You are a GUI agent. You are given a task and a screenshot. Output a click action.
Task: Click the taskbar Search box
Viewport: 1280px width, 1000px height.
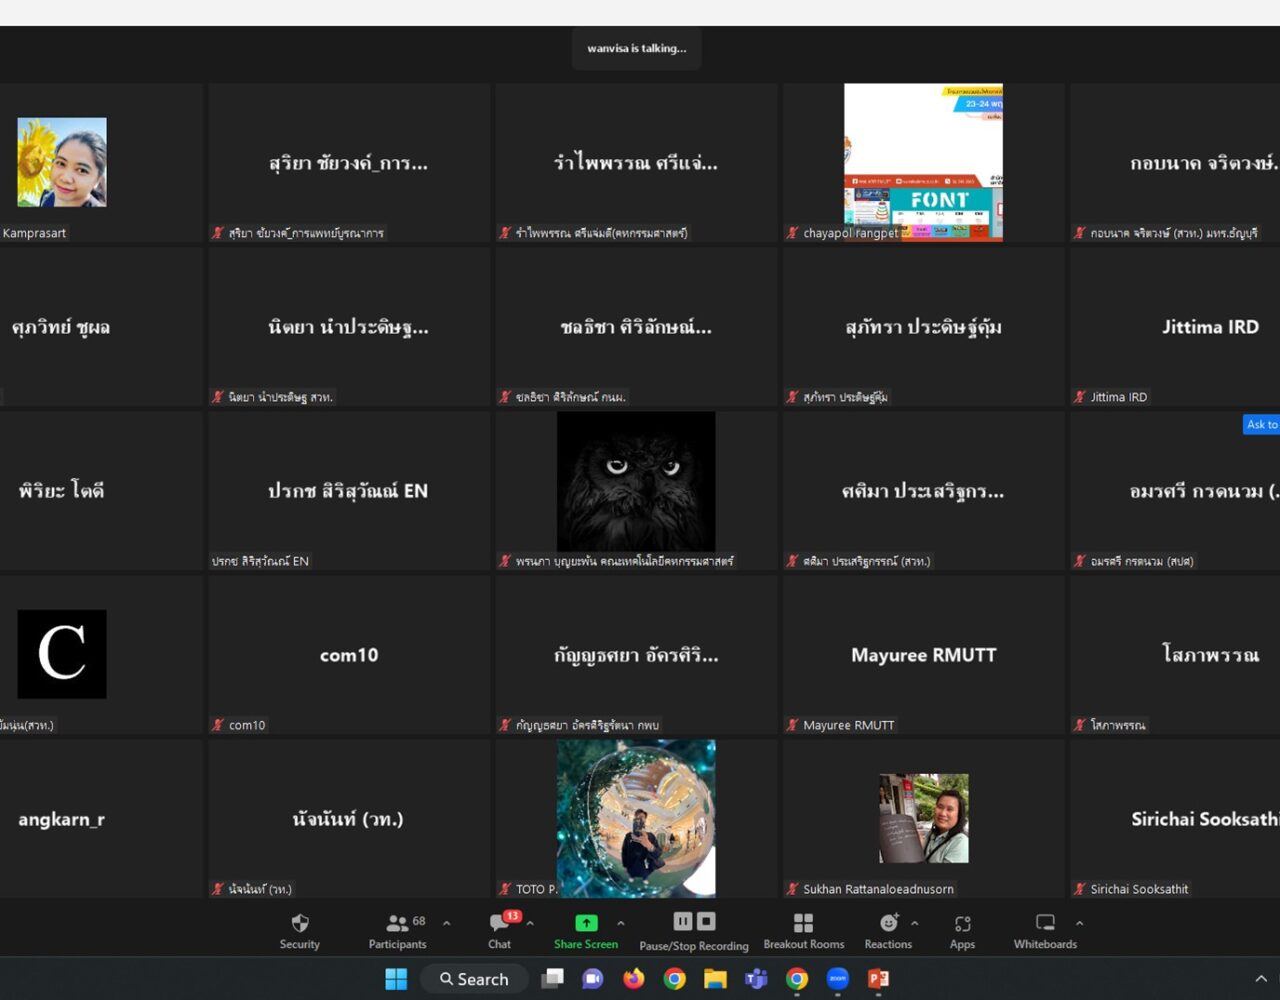[474, 979]
